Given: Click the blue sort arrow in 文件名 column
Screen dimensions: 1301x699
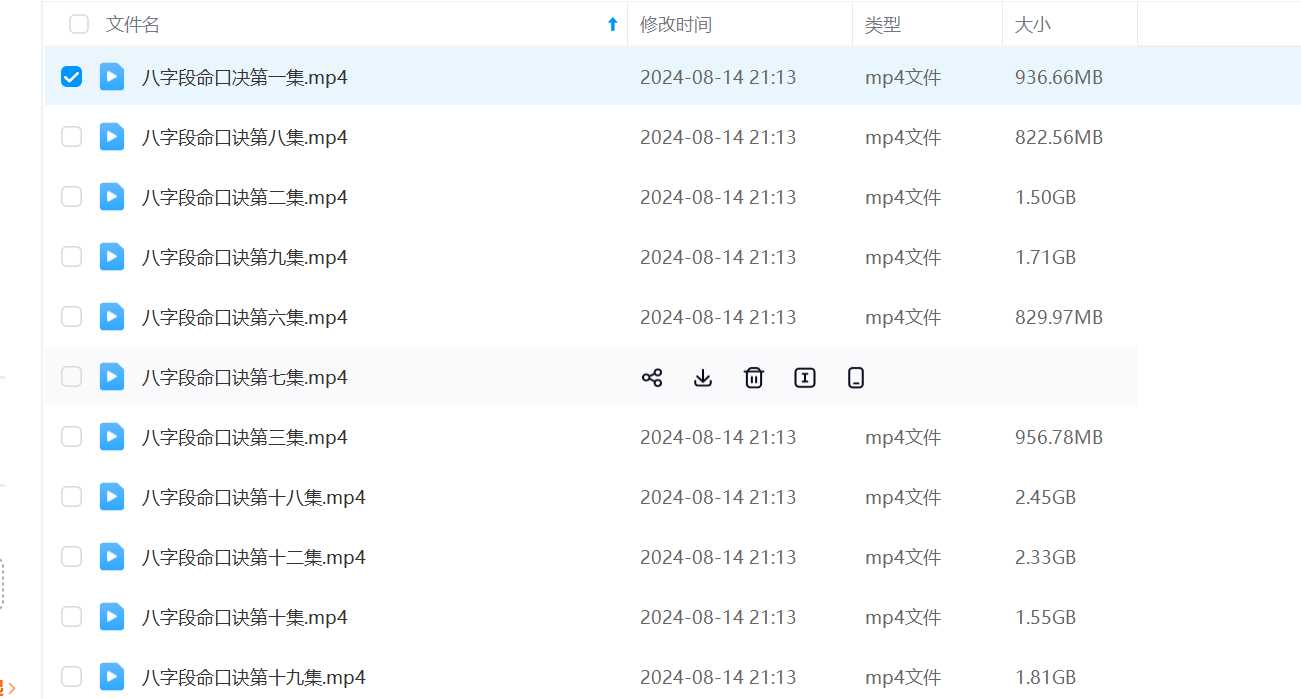Looking at the screenshot, I should (x=613, y=25).
